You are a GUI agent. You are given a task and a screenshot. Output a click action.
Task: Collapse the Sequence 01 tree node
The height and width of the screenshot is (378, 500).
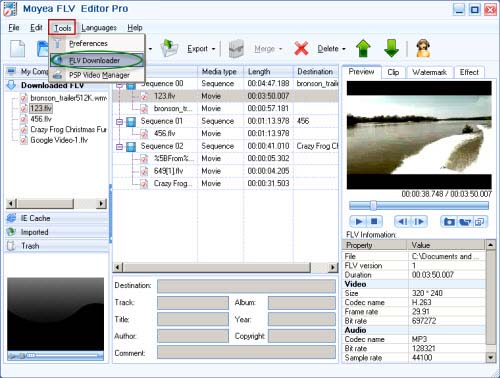click(119, 122)
